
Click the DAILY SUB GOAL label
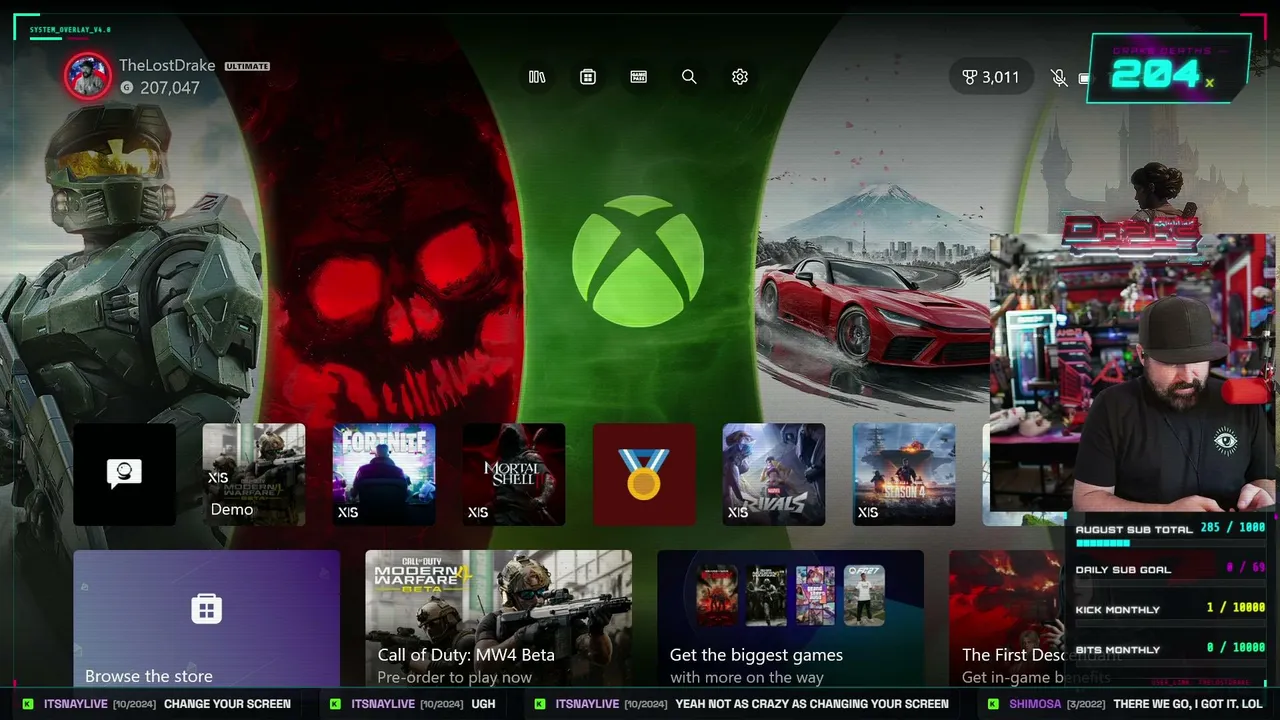pos(1123,570)
